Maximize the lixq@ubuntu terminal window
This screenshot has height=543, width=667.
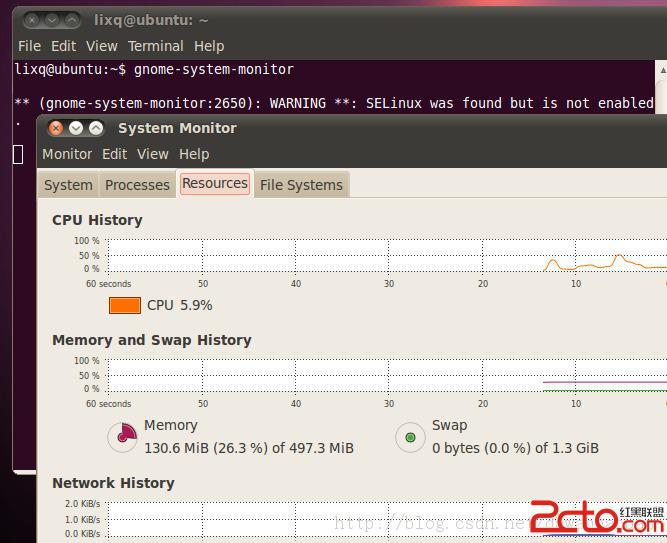point(72,20)
